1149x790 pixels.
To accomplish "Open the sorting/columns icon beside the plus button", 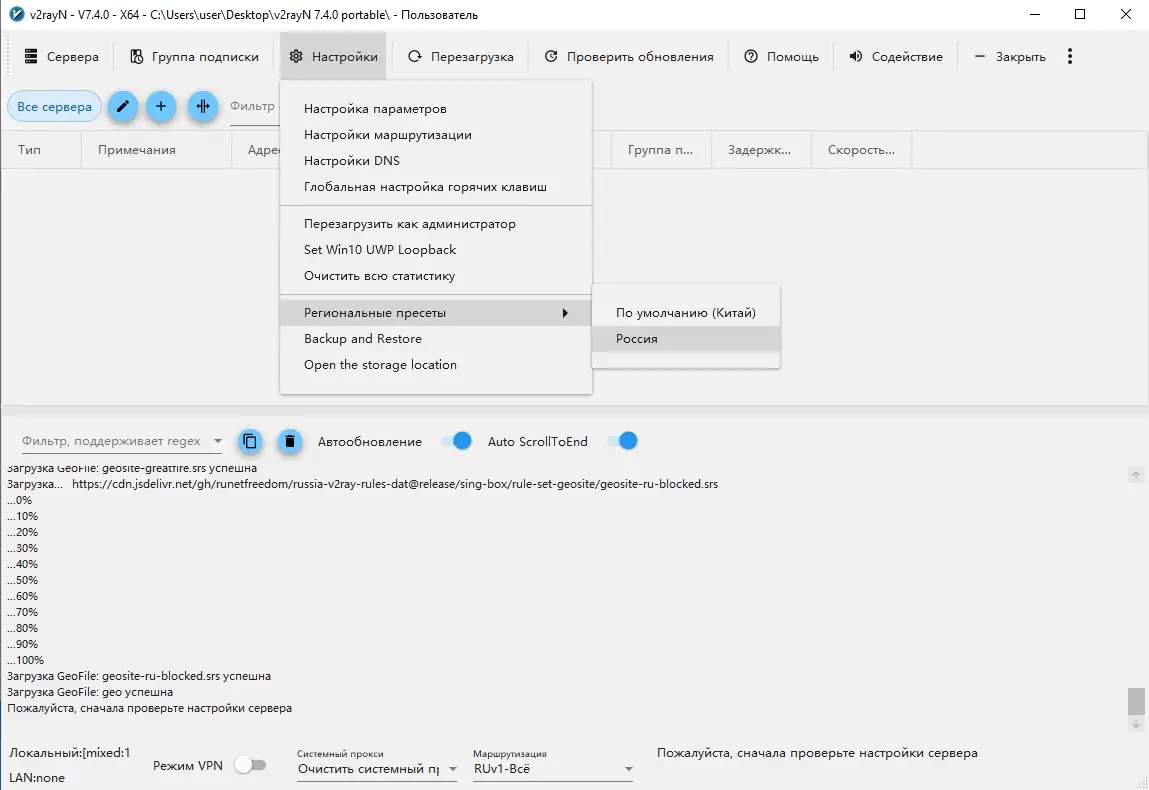I will click(x=203, y=106).
